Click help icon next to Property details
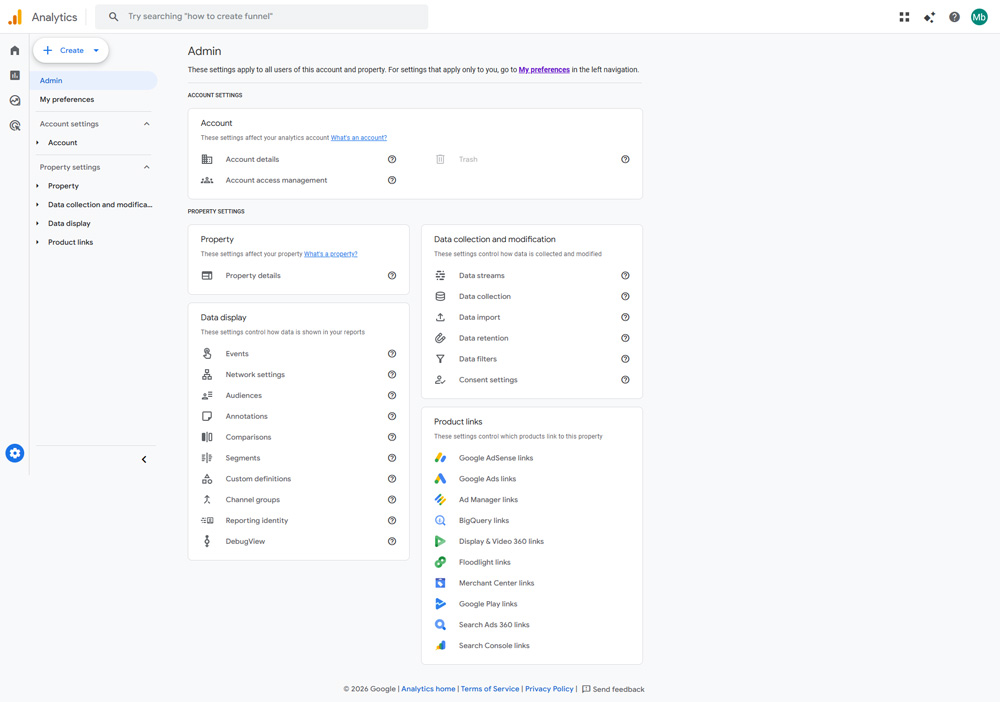The height and width of the screenshot is (702, 1000). pyautogui.click(x=392, y=275)
